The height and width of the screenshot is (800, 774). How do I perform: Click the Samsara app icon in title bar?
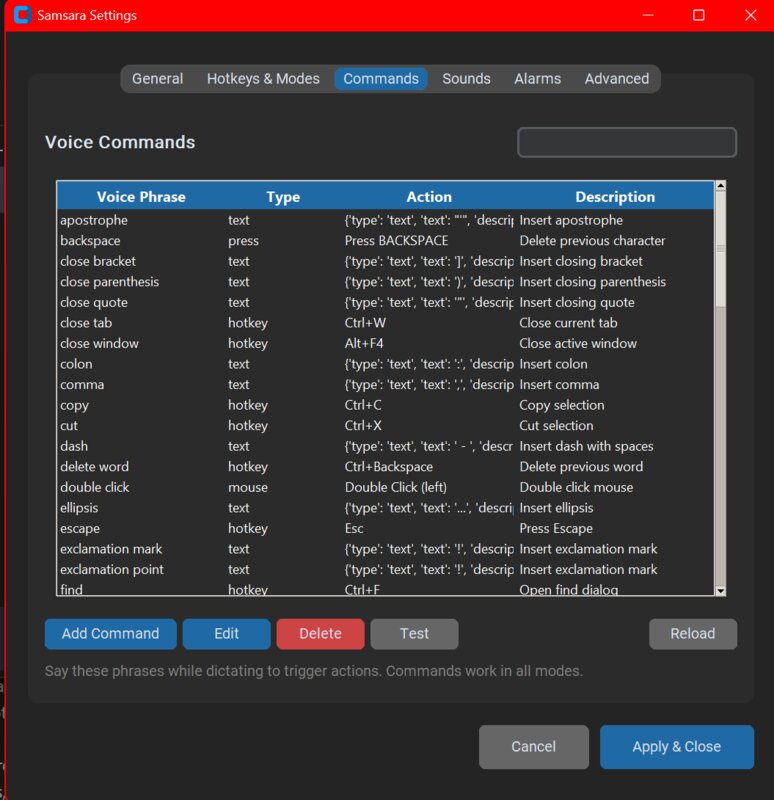(22, 15)
